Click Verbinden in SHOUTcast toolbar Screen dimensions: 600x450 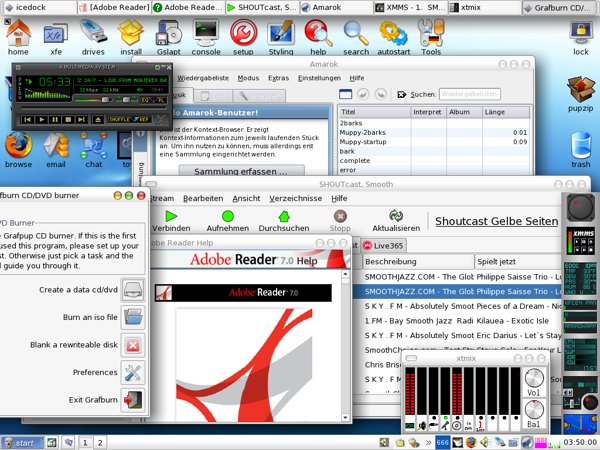(x=171, y=221)
